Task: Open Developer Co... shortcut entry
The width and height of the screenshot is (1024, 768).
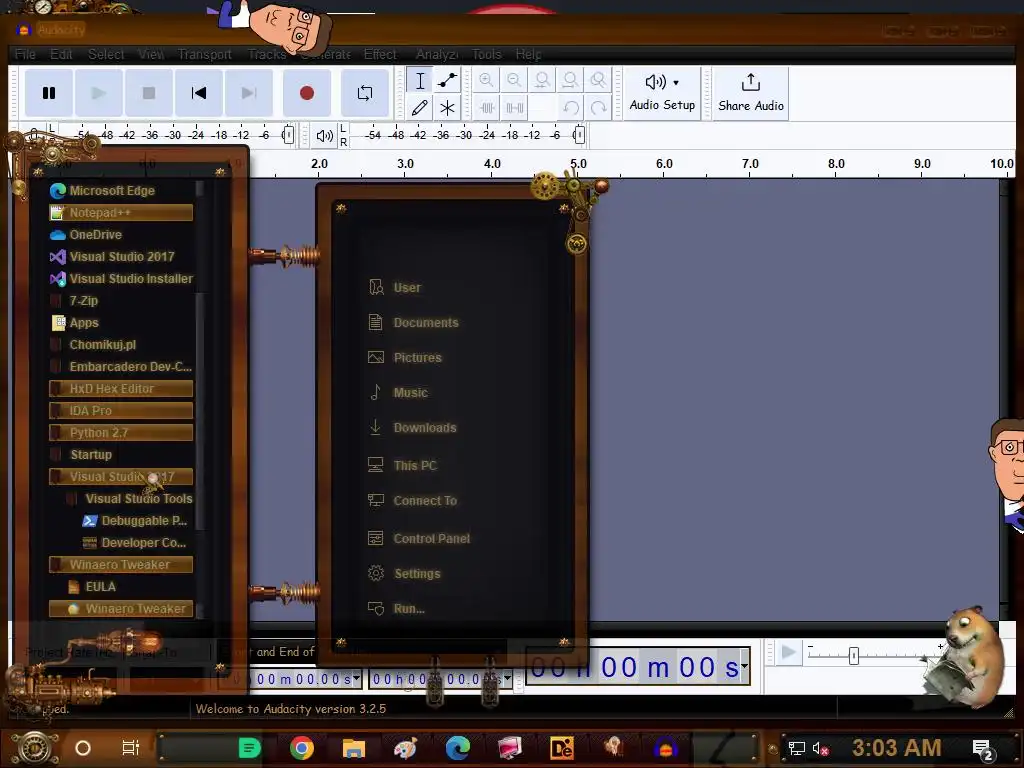Action: [137, 543]
